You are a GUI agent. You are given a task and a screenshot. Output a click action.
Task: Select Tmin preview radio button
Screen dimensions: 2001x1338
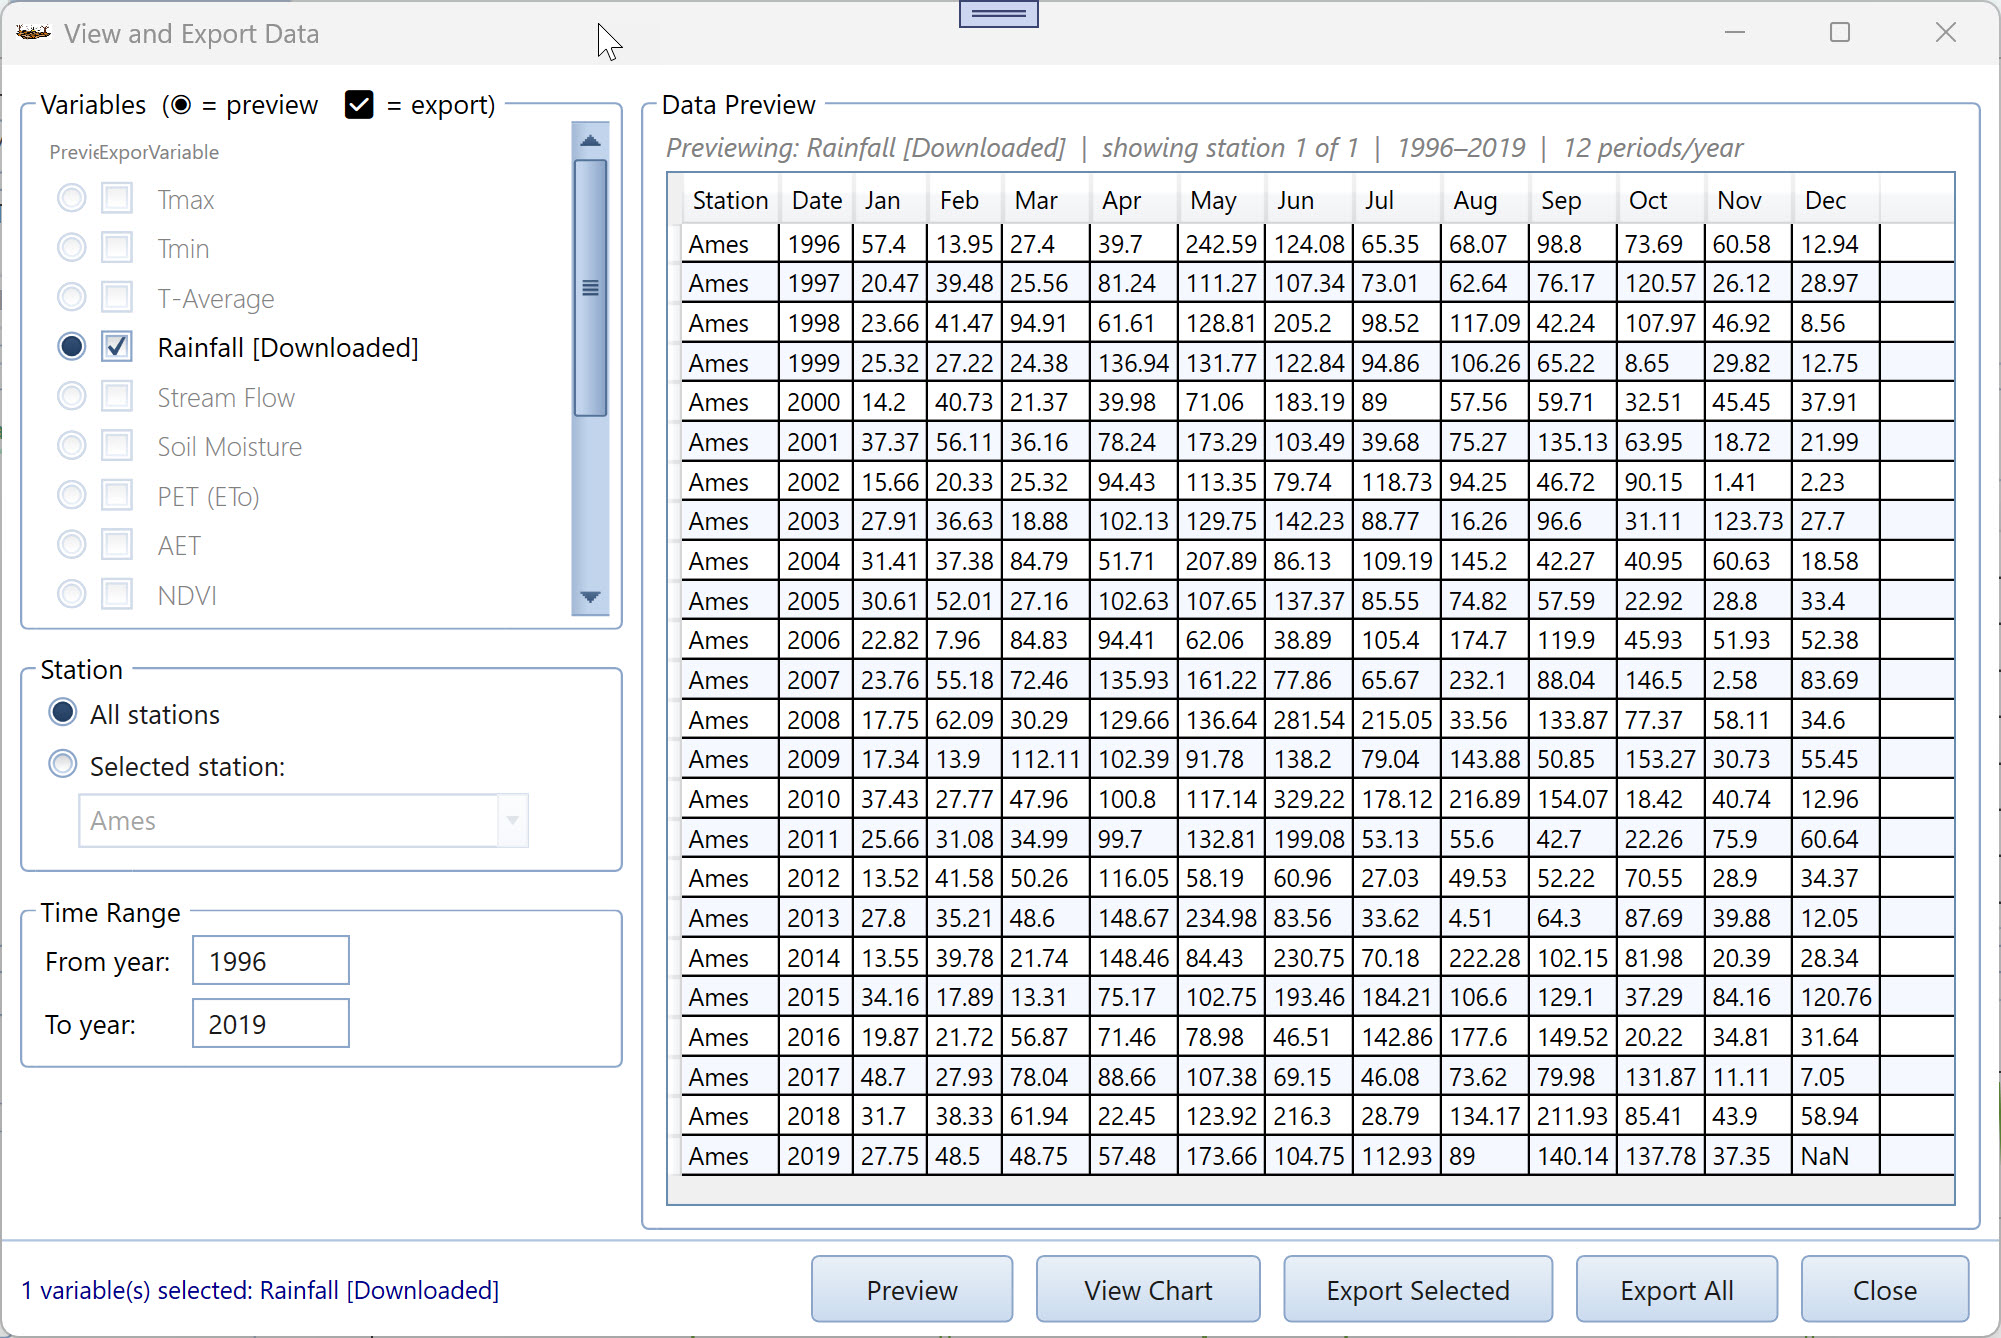pos(71,247)
